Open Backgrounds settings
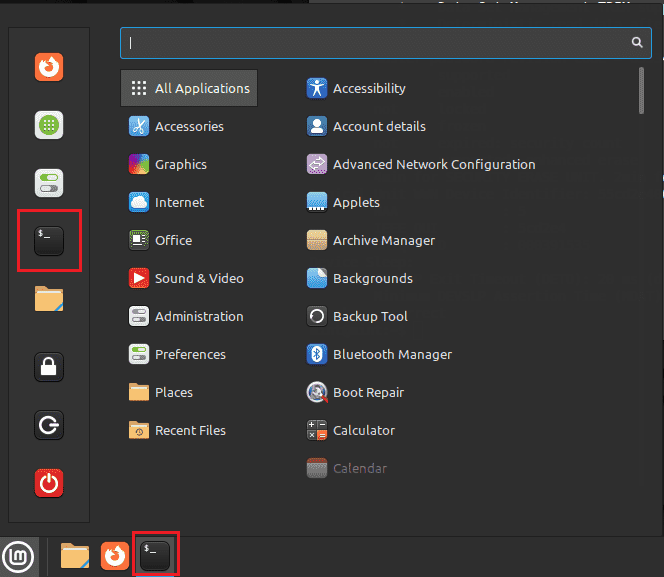This screenshot has height=577, width=664. point(360,279)
